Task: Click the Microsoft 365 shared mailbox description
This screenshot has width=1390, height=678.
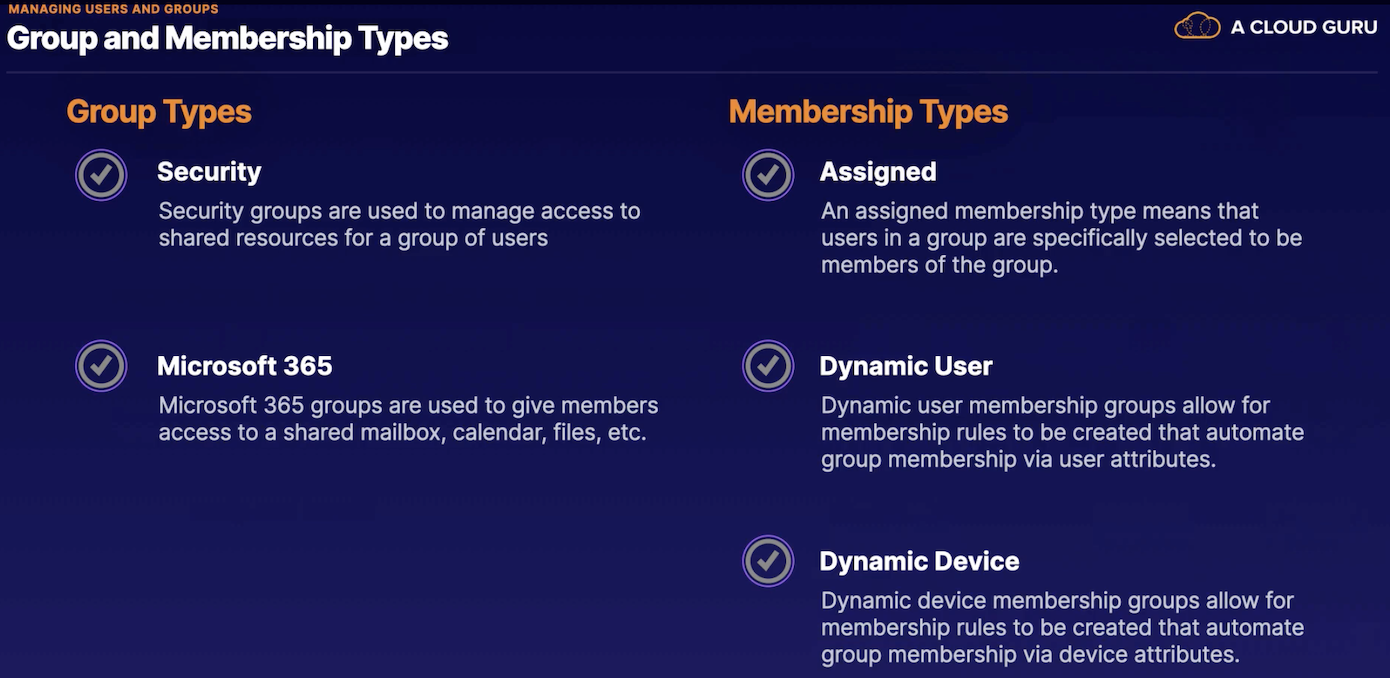Action: pos(408,419)
